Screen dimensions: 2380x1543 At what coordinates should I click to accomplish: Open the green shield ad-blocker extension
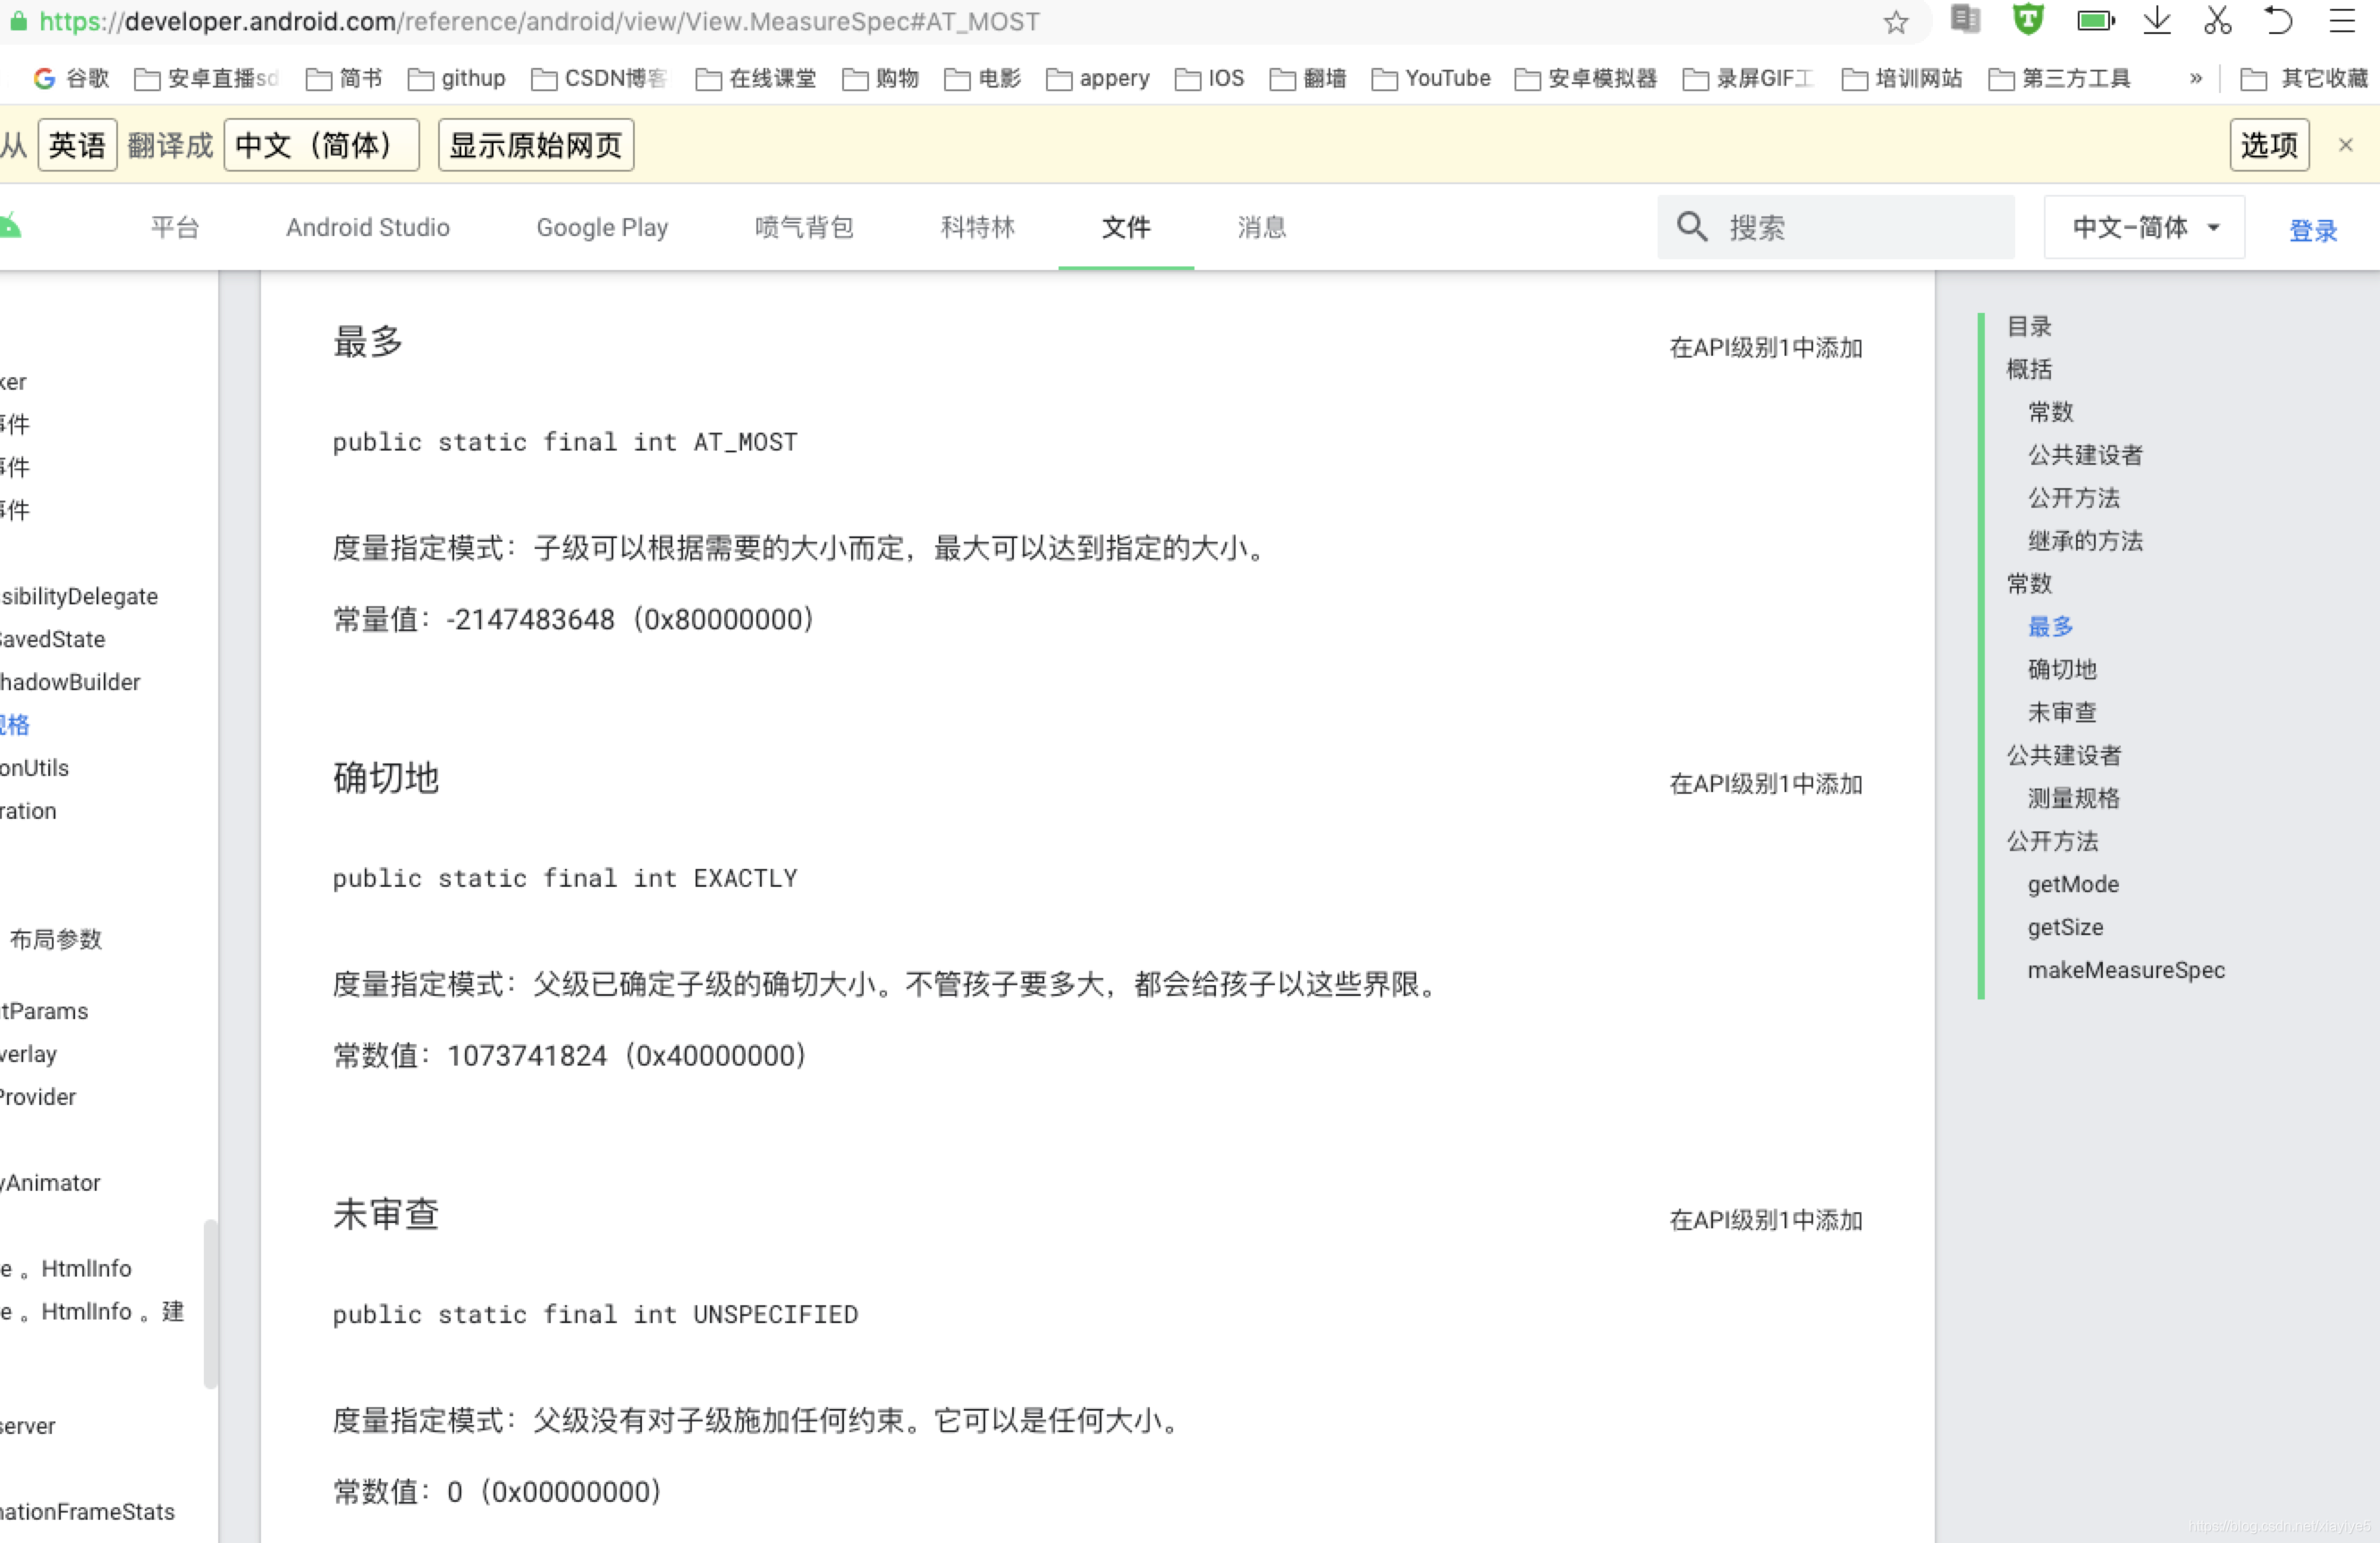click(x=2027, y=20)
